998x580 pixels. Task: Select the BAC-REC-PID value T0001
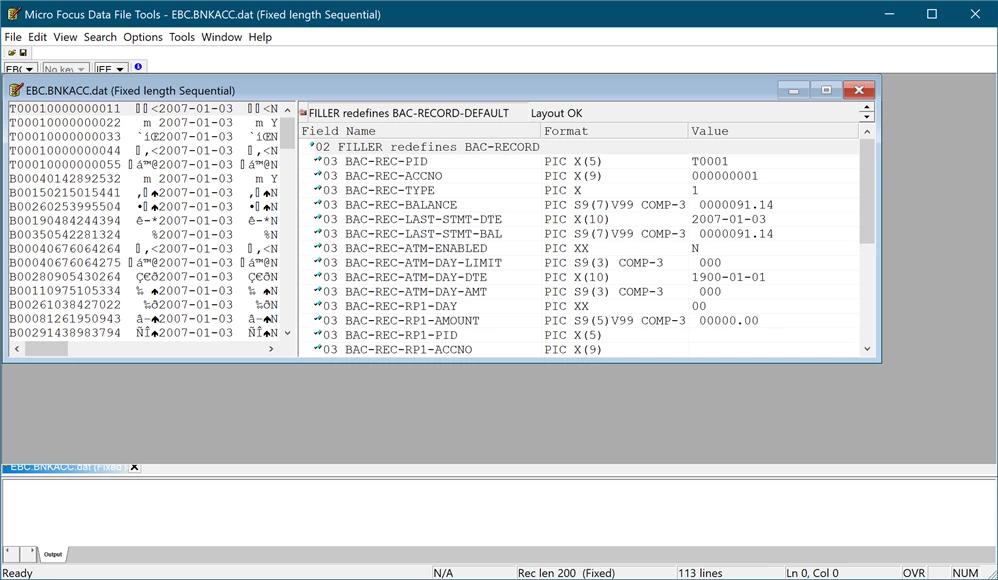(x=710, y=162)
